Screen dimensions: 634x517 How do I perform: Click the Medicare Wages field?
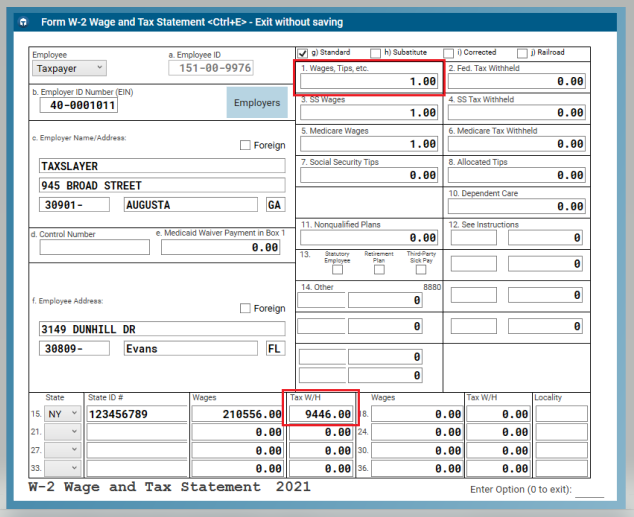[369, 143]
